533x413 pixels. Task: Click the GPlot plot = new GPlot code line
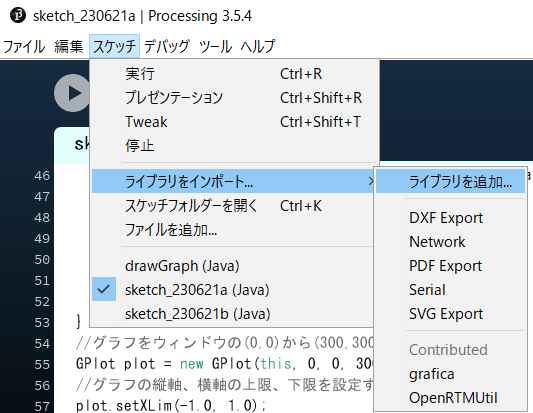pos(224,364)
